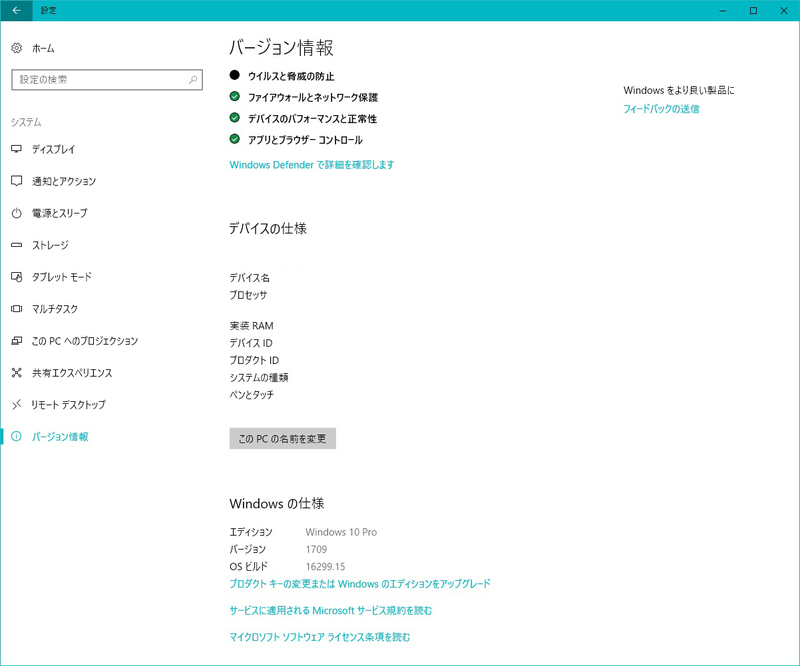
Task: Click ウイルスと脅威の防止 text
Action: (291, 76)
